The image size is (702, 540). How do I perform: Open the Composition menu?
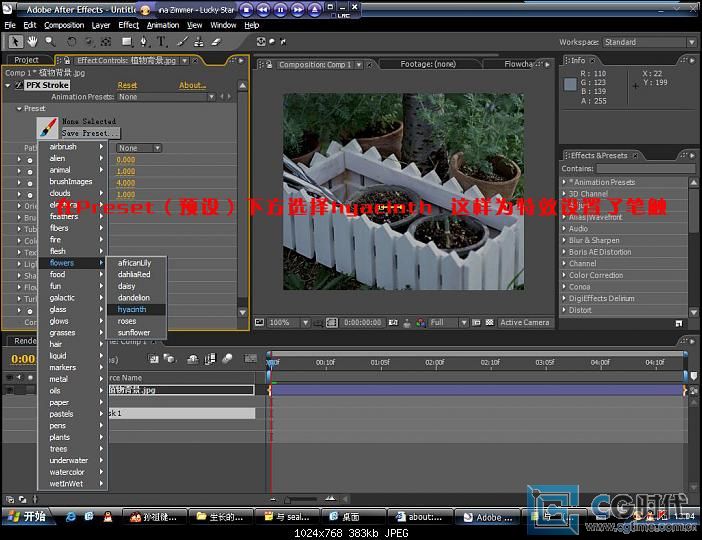pos(64,25)
